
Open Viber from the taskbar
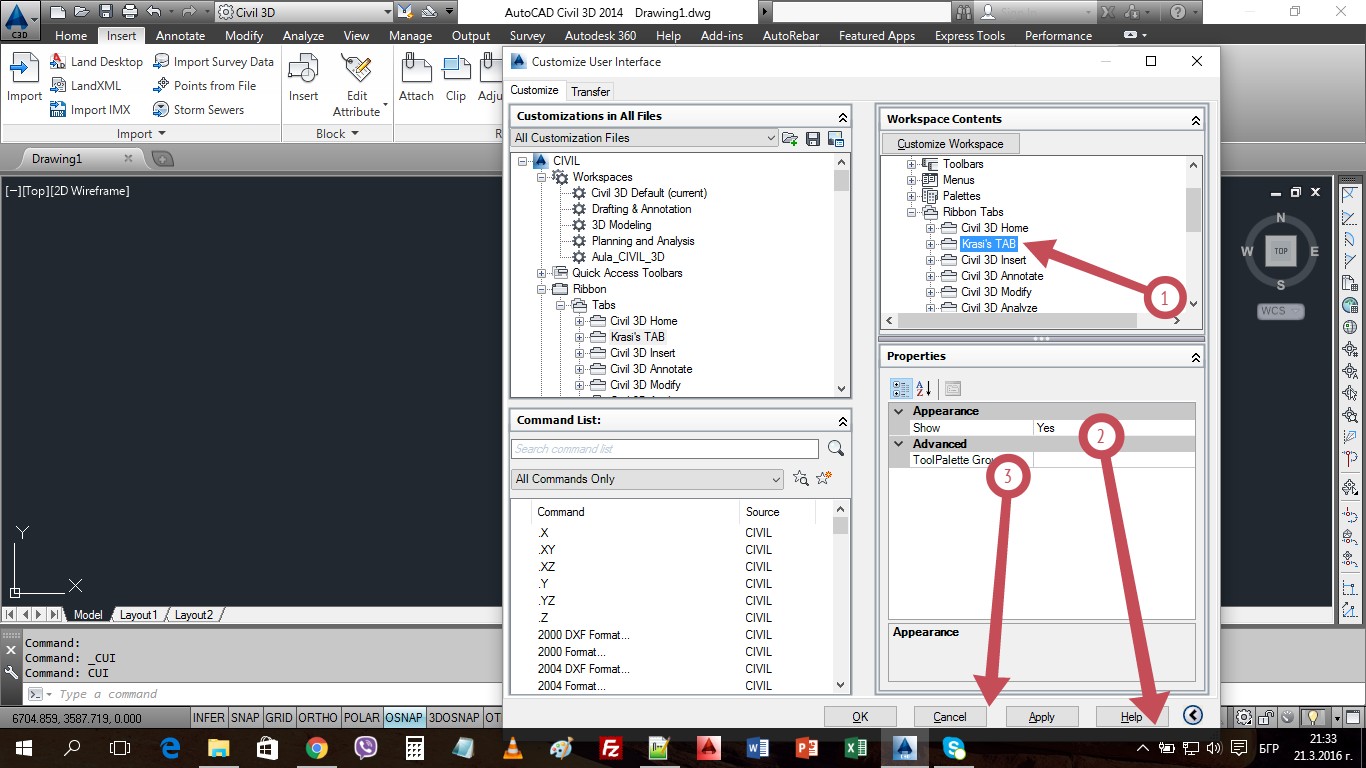click(x=365, y=748)
